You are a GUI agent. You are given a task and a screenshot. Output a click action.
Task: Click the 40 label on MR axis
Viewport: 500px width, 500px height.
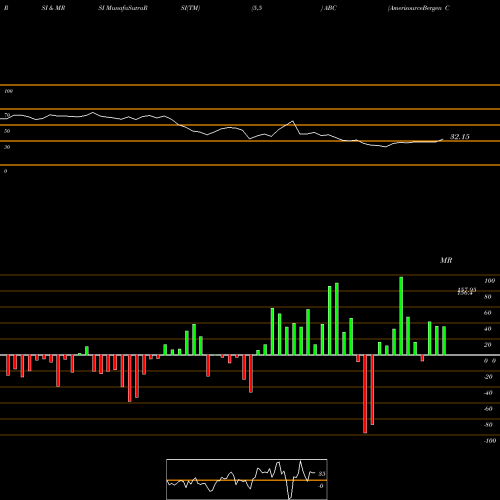tap(488, 329)
